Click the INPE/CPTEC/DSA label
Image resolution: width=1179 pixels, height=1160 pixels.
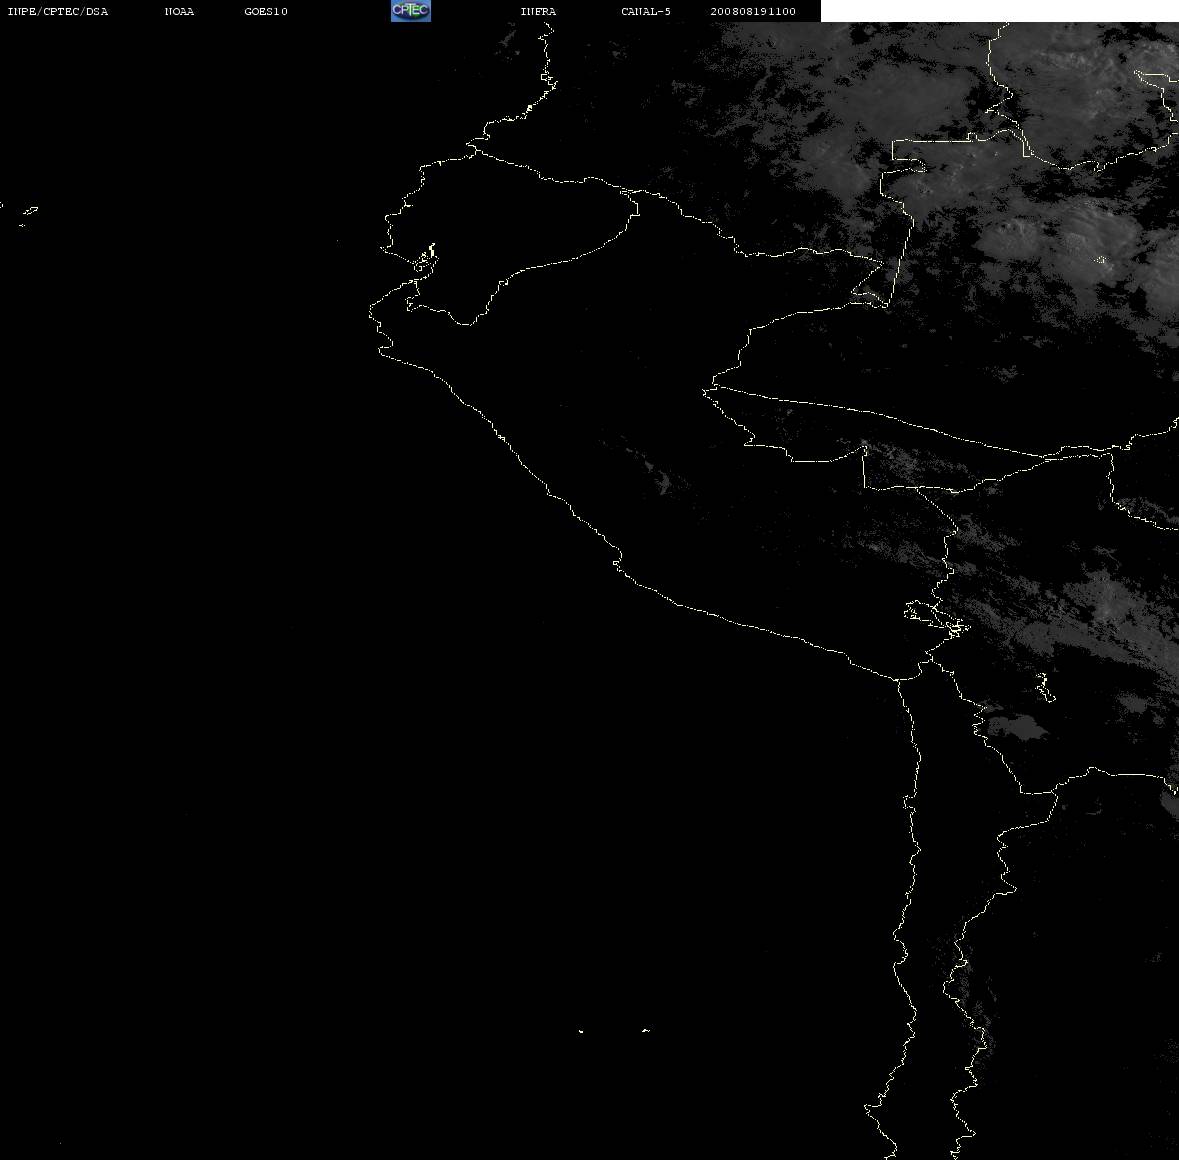coord(58,11)
